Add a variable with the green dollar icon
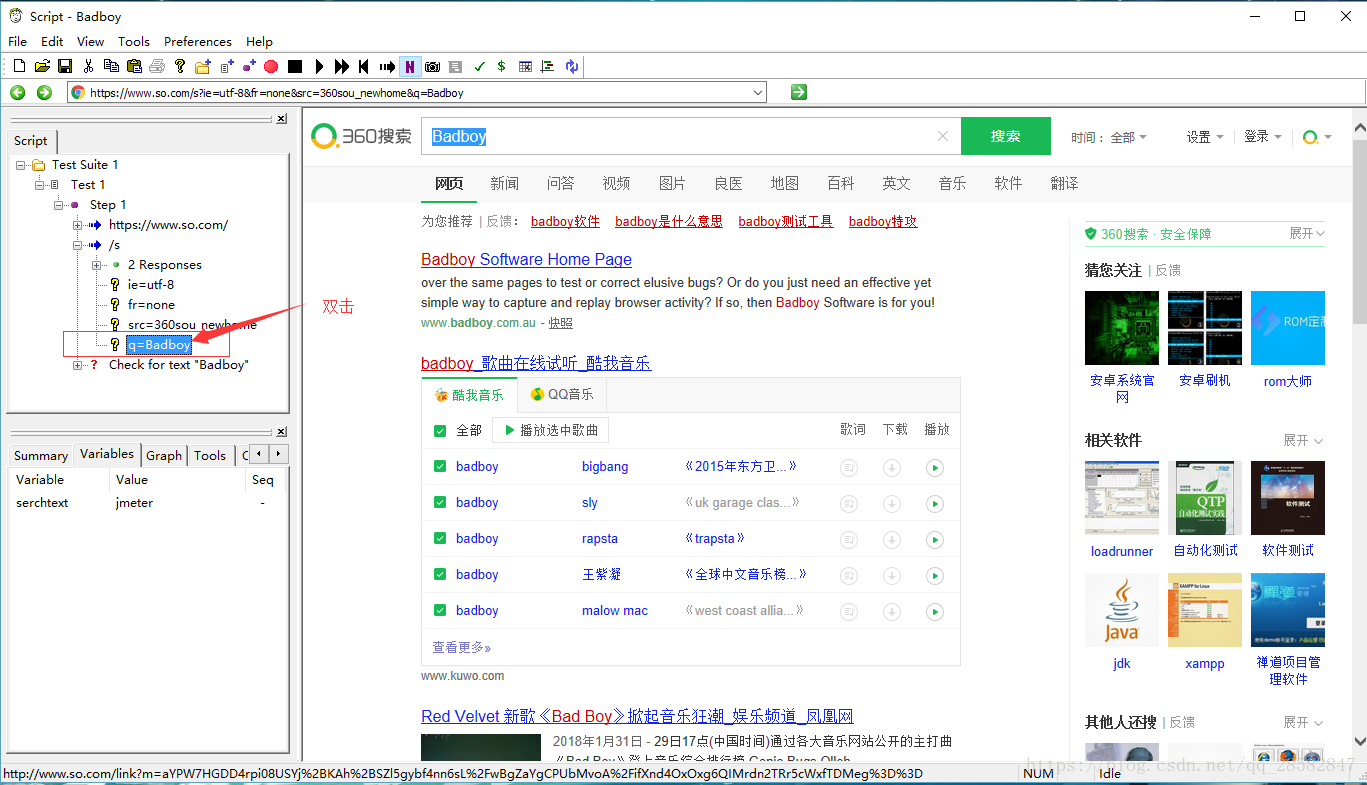 [501, 66]
